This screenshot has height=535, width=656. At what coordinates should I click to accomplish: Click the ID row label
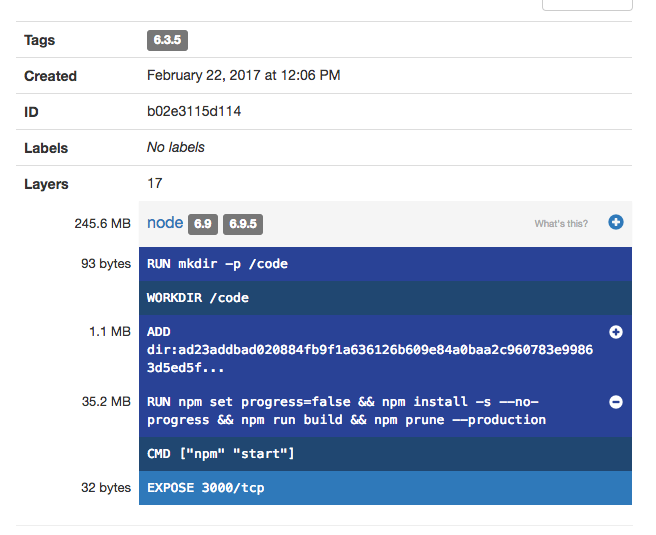31,112
